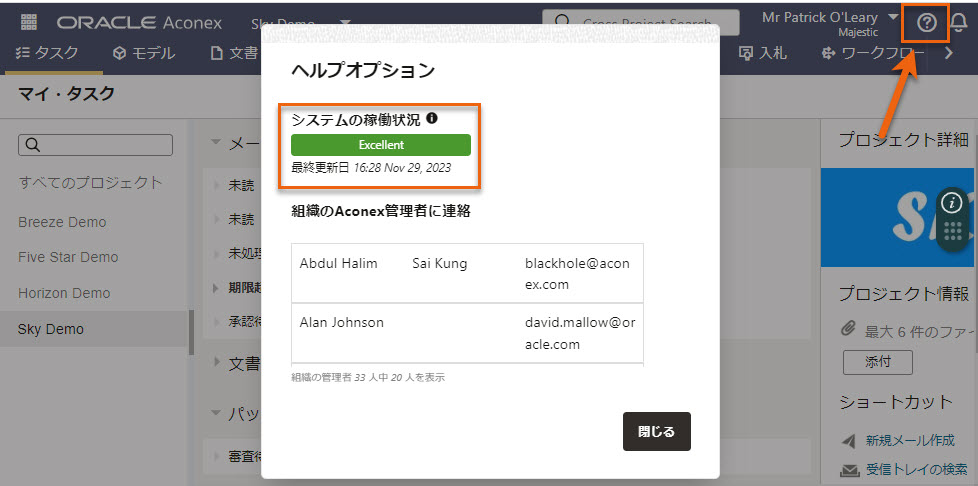978x486 pixels.
Task: Expand the 文書 section in task list
Action: click(x=217, y=362)
